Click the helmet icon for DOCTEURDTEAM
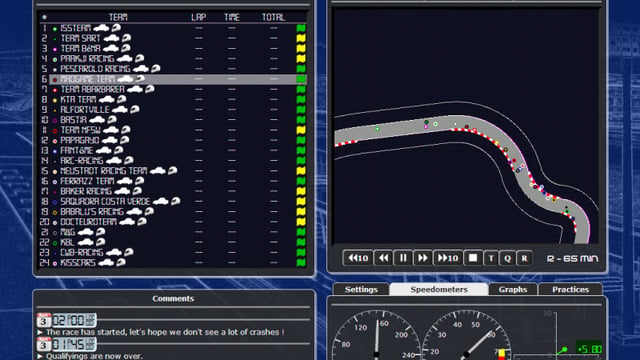 (x=142, y=222)
